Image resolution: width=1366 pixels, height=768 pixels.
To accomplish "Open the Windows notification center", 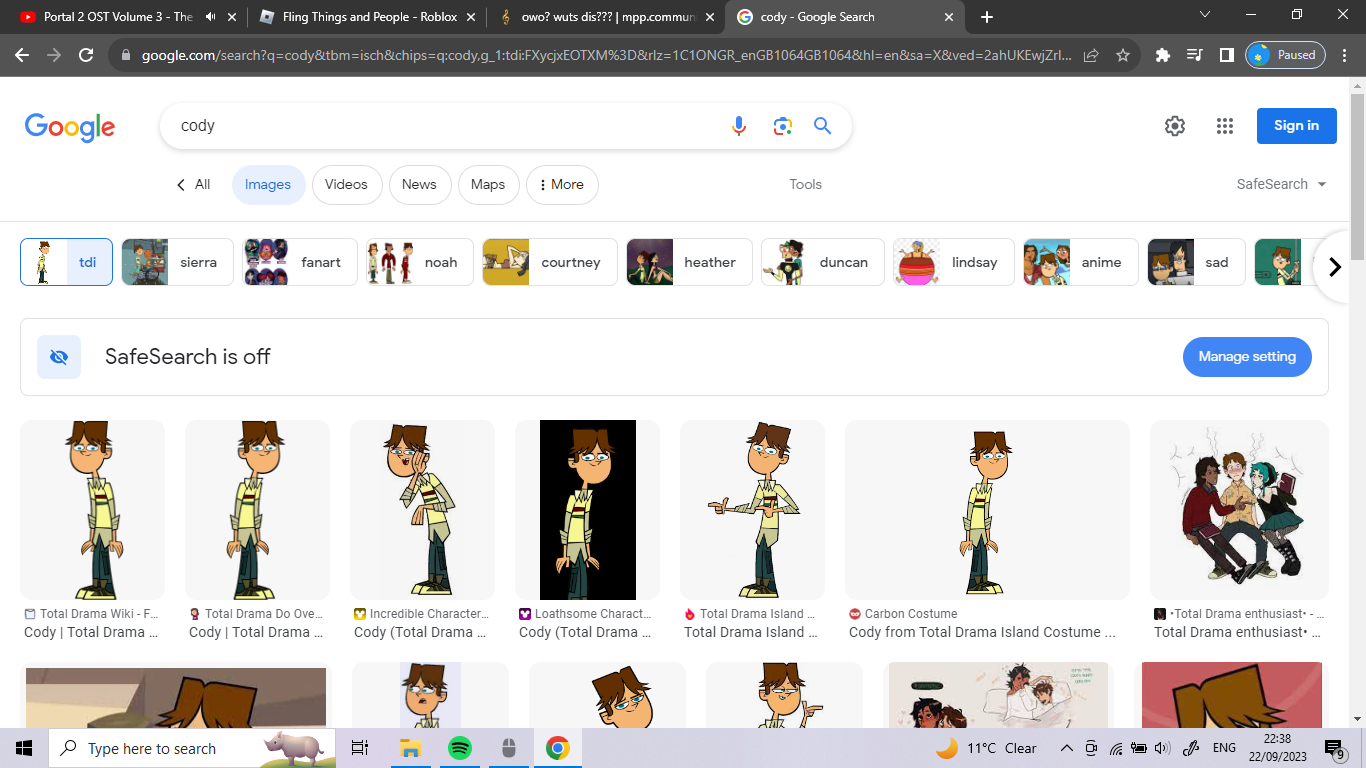I will pyautogui.click(x=1334, y=748).
